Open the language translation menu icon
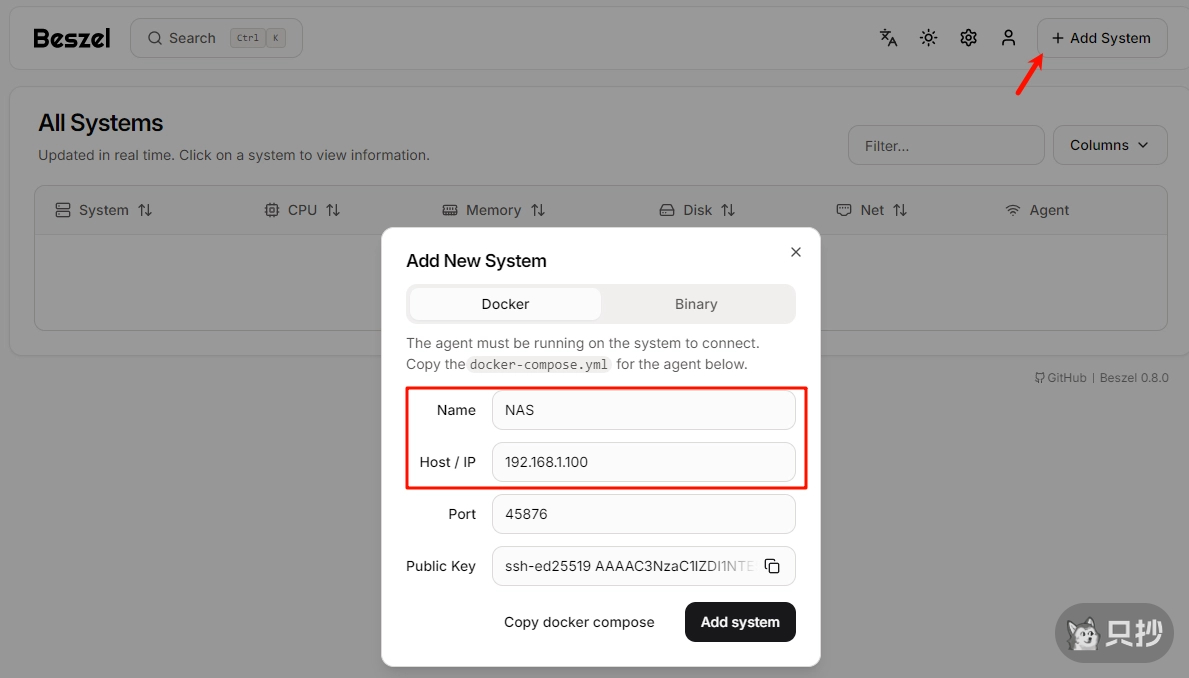Viewport: 1189px width, 678px height. coord(888,38)
